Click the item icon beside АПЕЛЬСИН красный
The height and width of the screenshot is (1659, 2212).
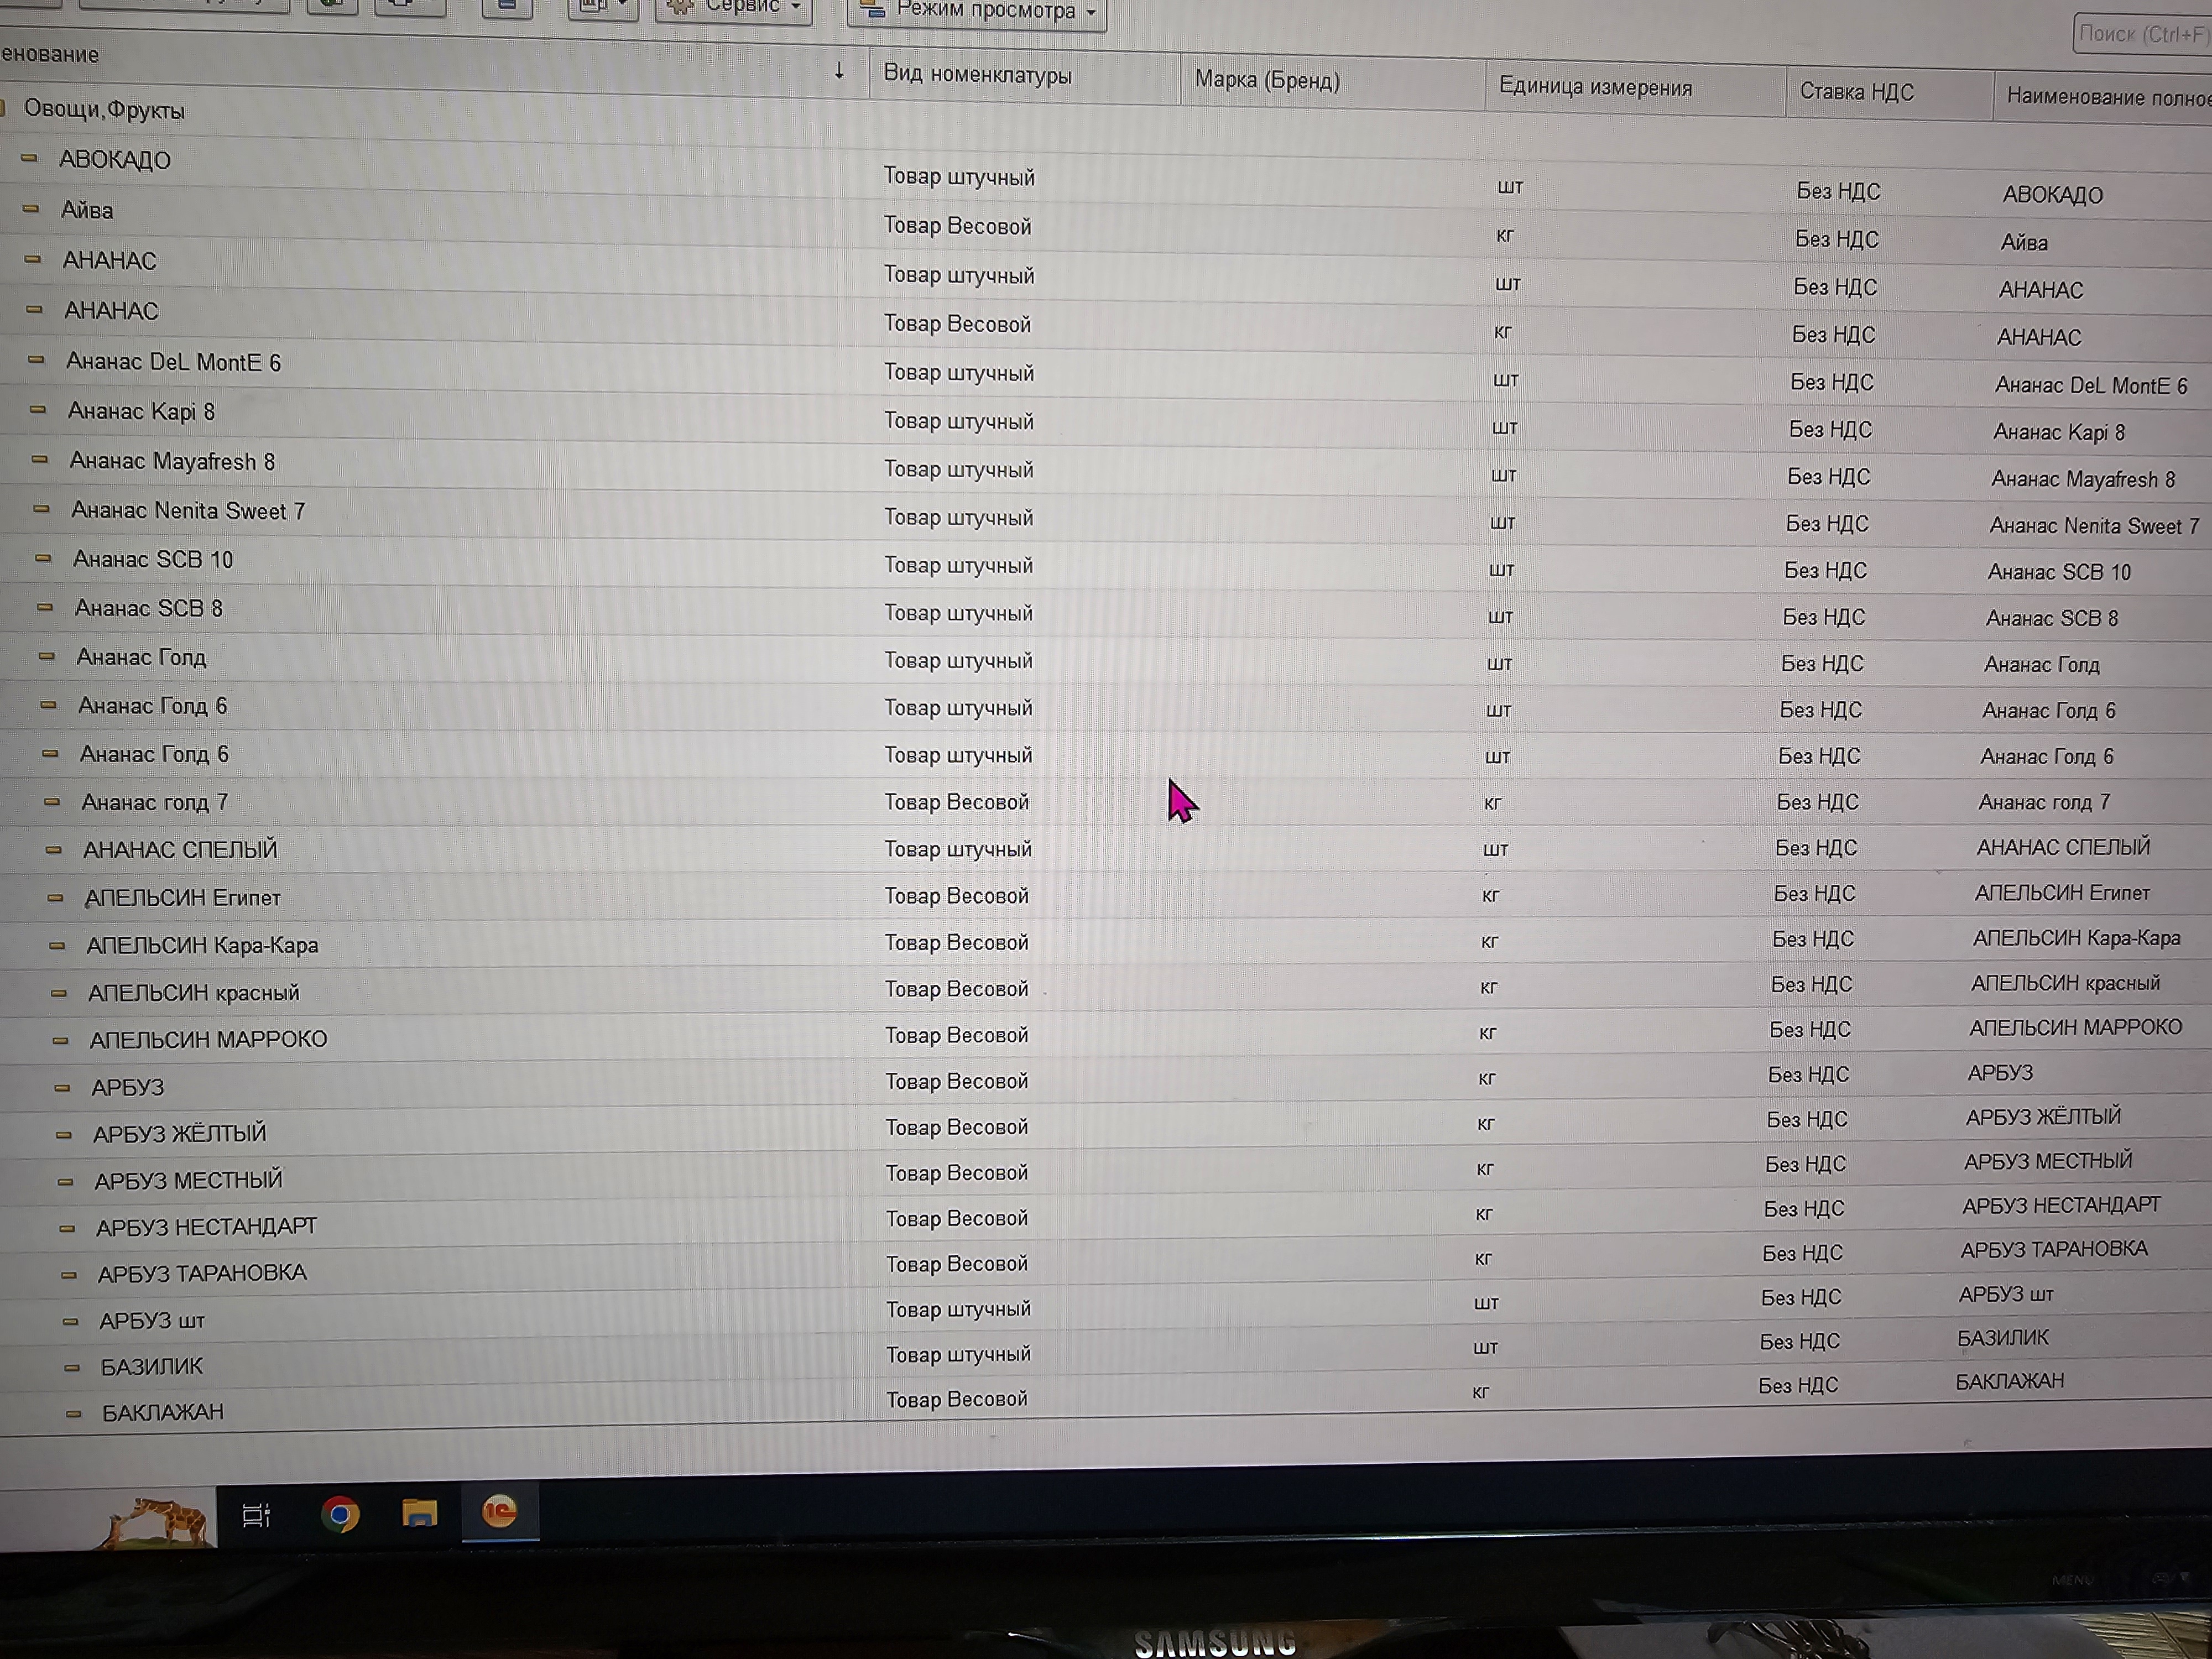(x=59, y=992)
